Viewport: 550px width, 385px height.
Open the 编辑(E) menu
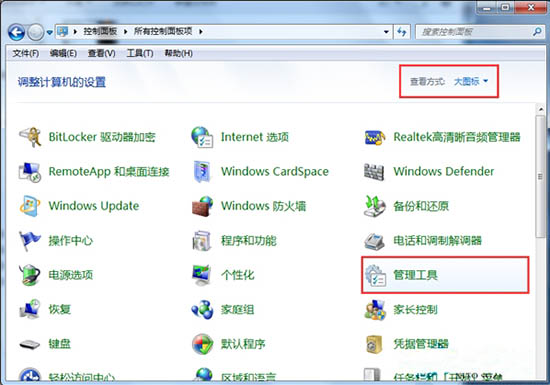(63, 53)
